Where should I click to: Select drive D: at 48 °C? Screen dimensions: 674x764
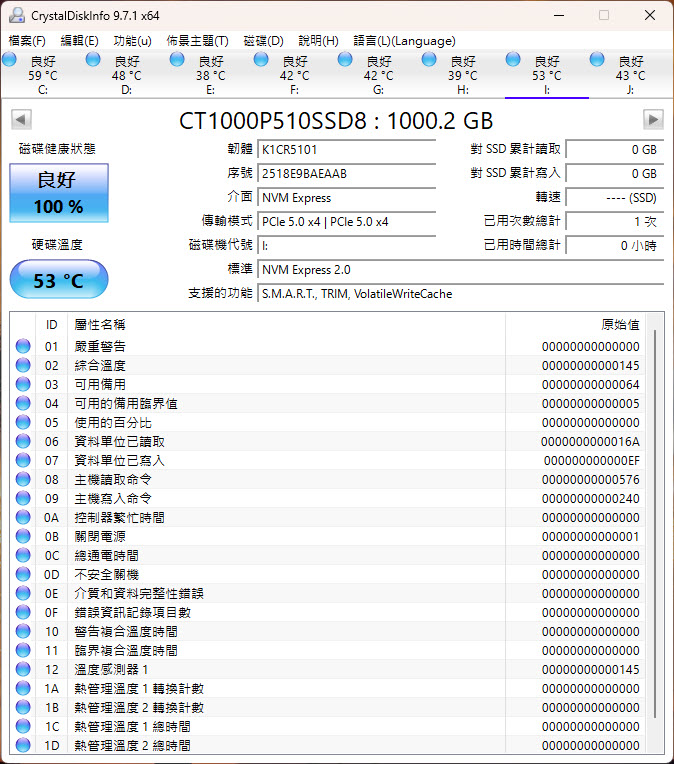click(126, 75)
